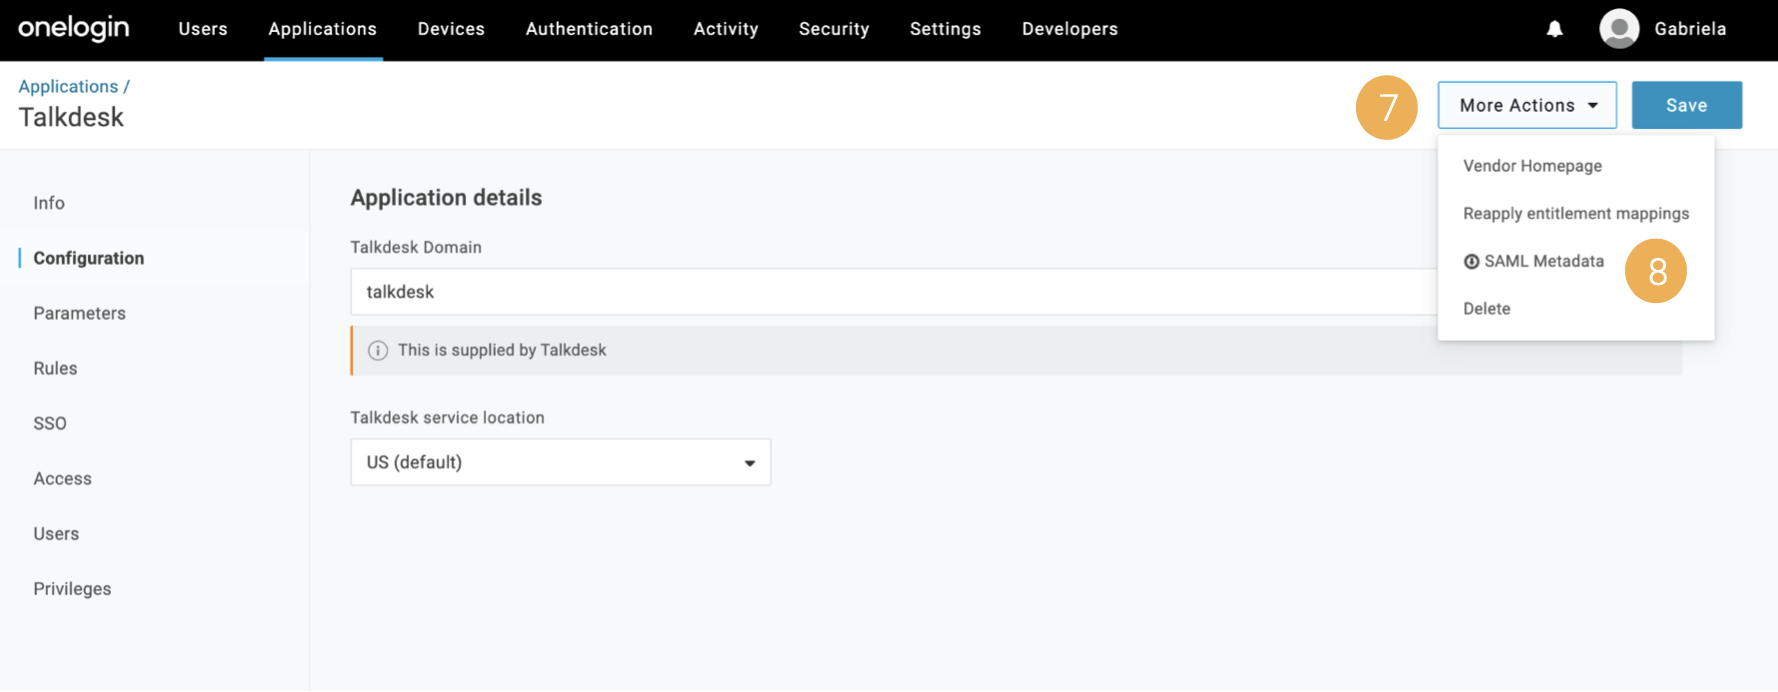Focus the Talkdesk Domain input field
The height and width of the screenshot is (692, 1778).
click(x=893, y=292)
